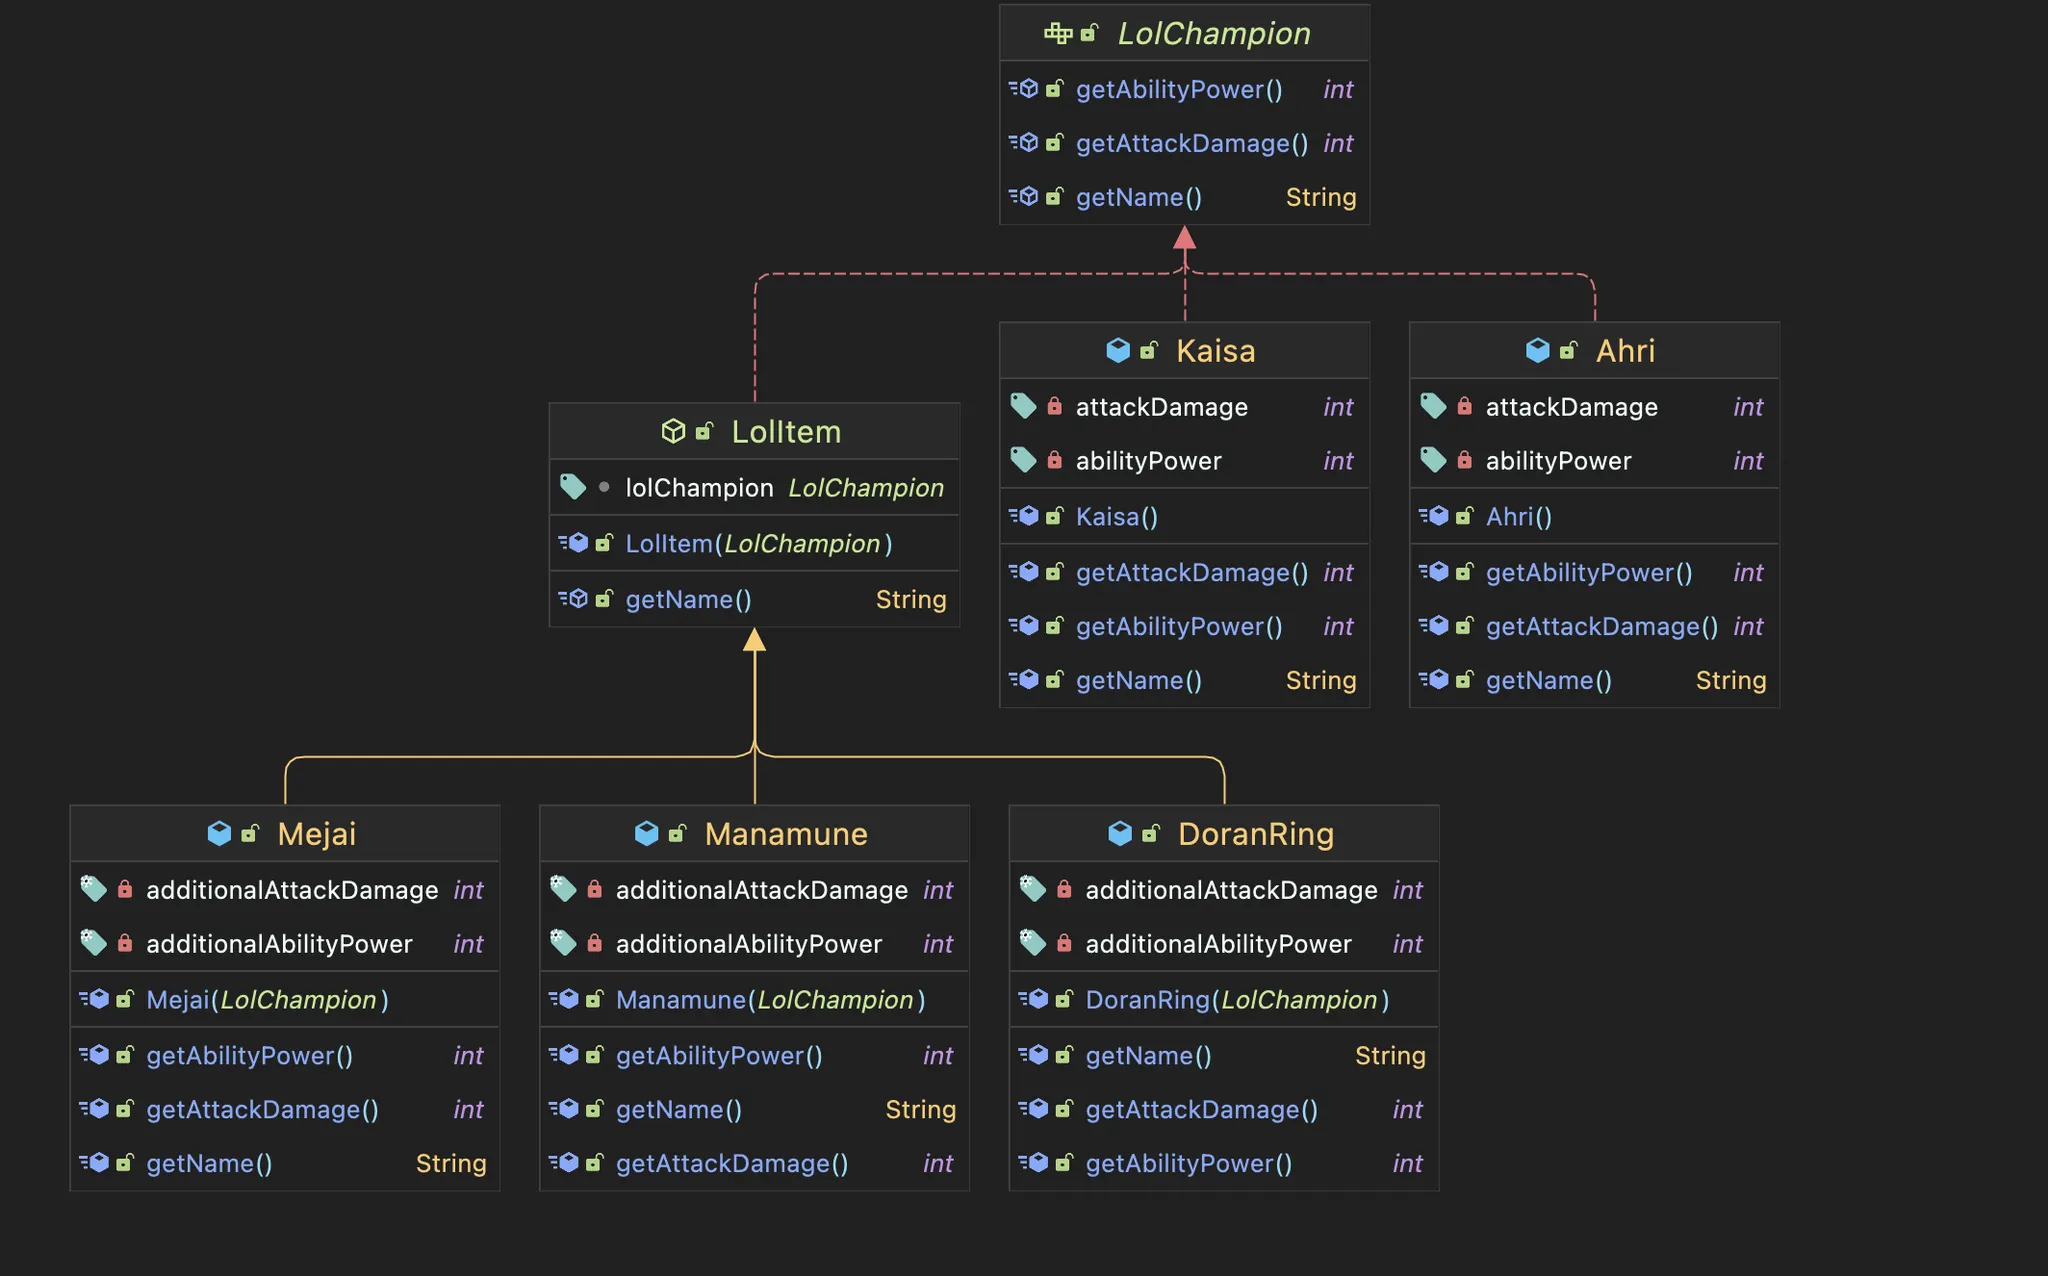This screenshot has width=2048, height=1276.
Task: Click the class icon beside Ahri
Action: [1537, 350]
